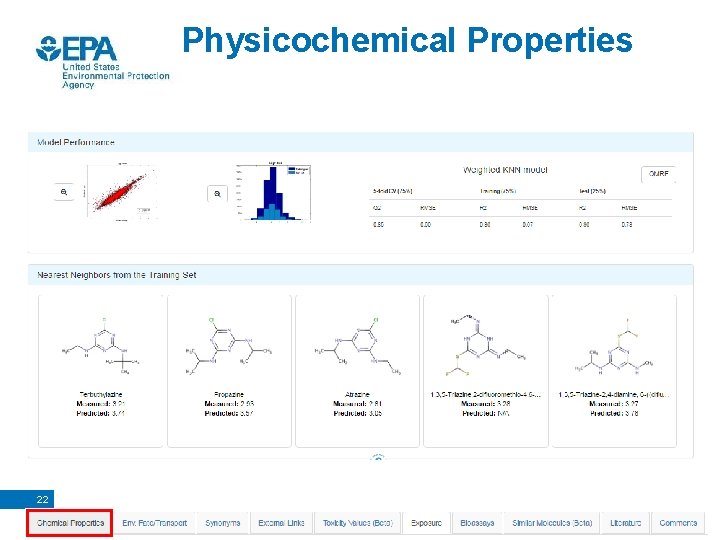
Task: Click the Terbuthylazine structure image
Action: click(101, 345)
